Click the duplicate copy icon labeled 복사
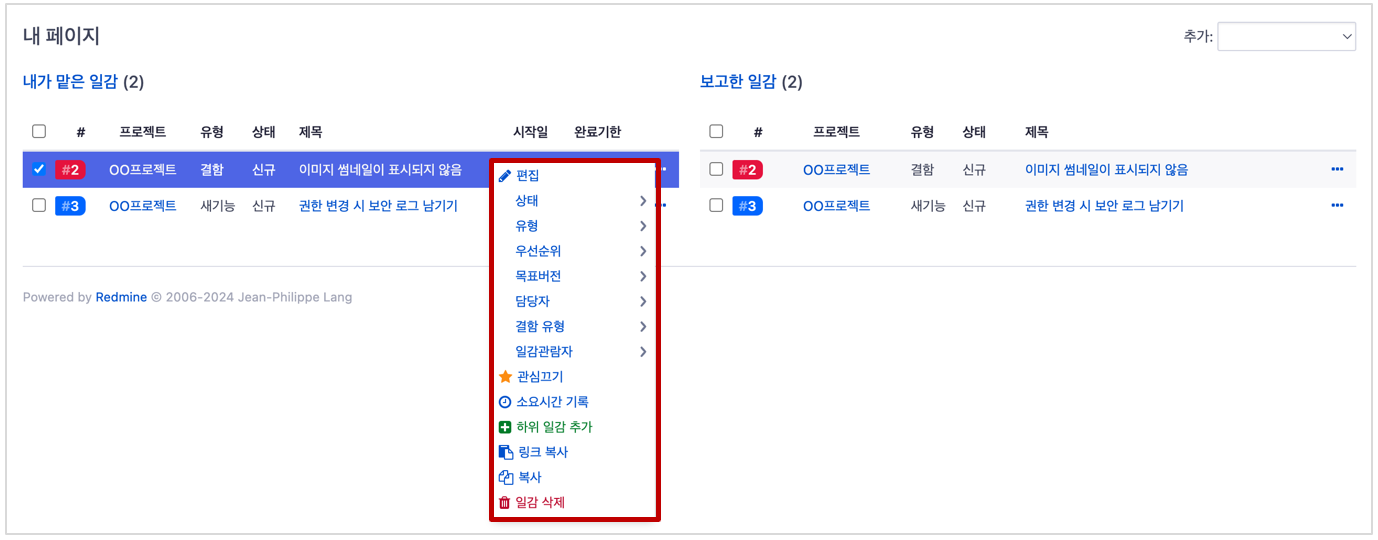 point(505,477)
